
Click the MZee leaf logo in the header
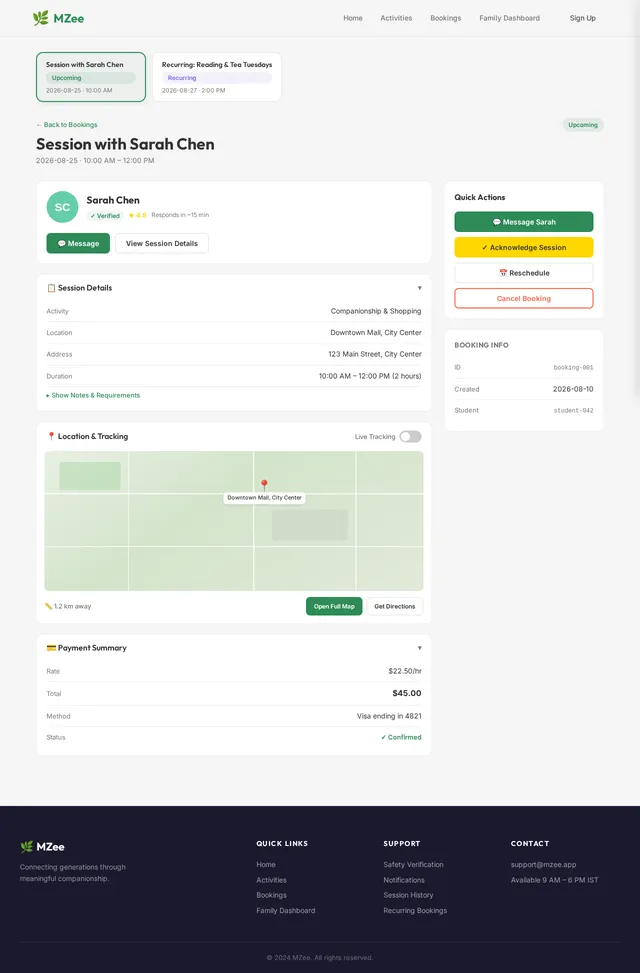coord(41,18)
